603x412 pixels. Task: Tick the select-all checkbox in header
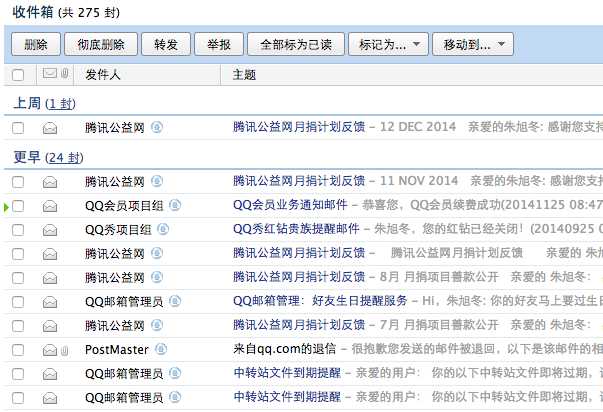(18, 75)
